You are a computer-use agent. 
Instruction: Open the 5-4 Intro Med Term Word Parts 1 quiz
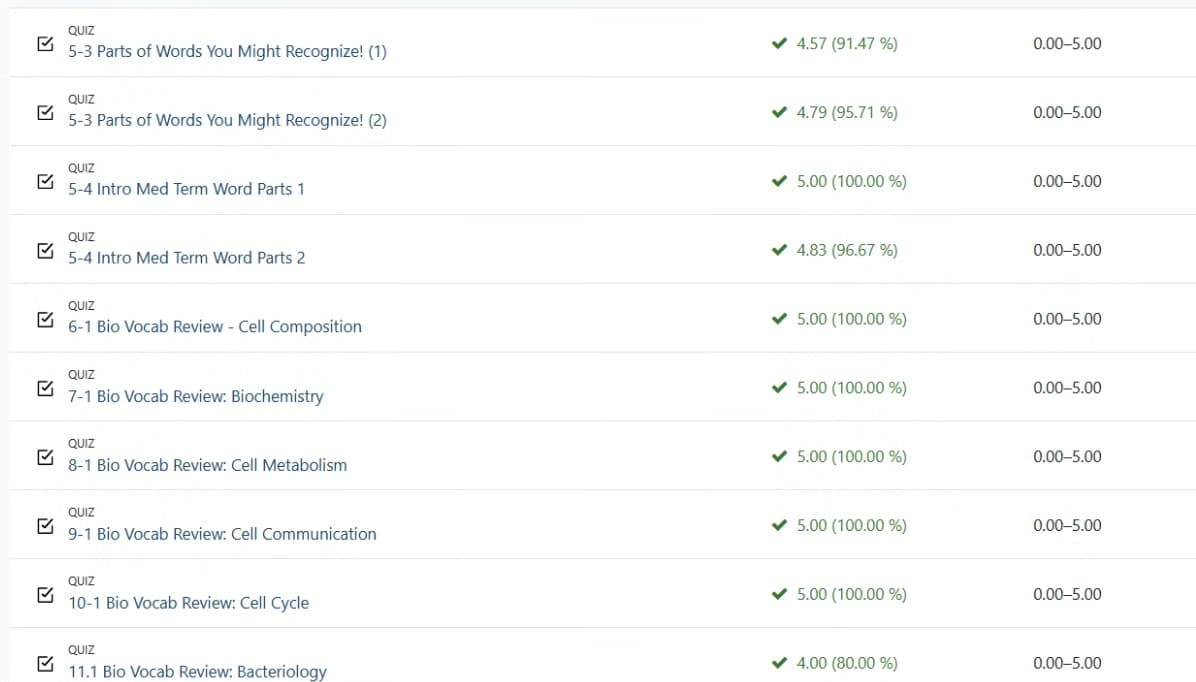click(x=186, y=189)
